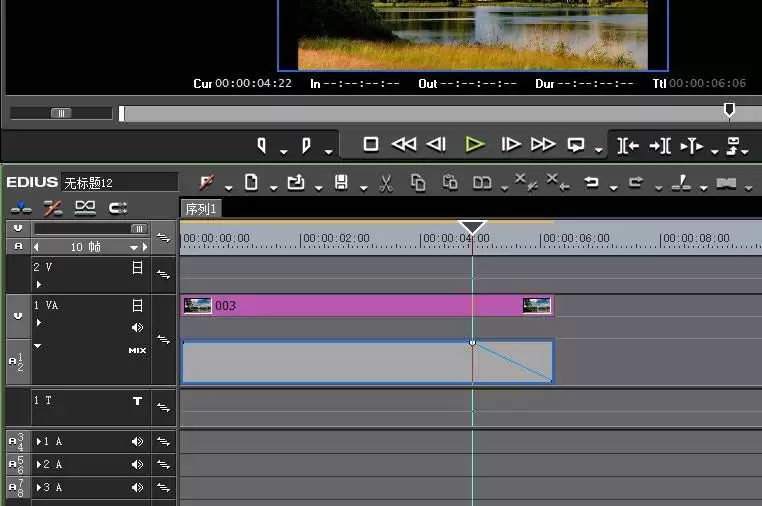Toggle speaker mute on track 1 A
This screenshot has height=506, width=762.
coord(138,441)
